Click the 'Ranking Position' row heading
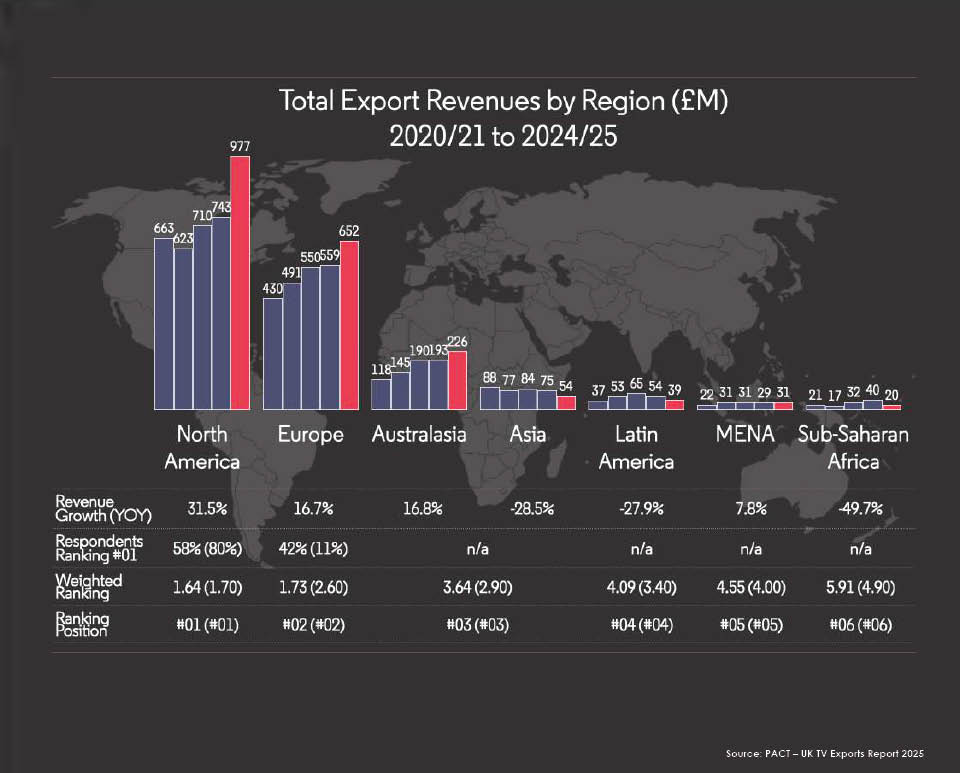The height and width of the screenshot is (773, 960). [82, 624]
